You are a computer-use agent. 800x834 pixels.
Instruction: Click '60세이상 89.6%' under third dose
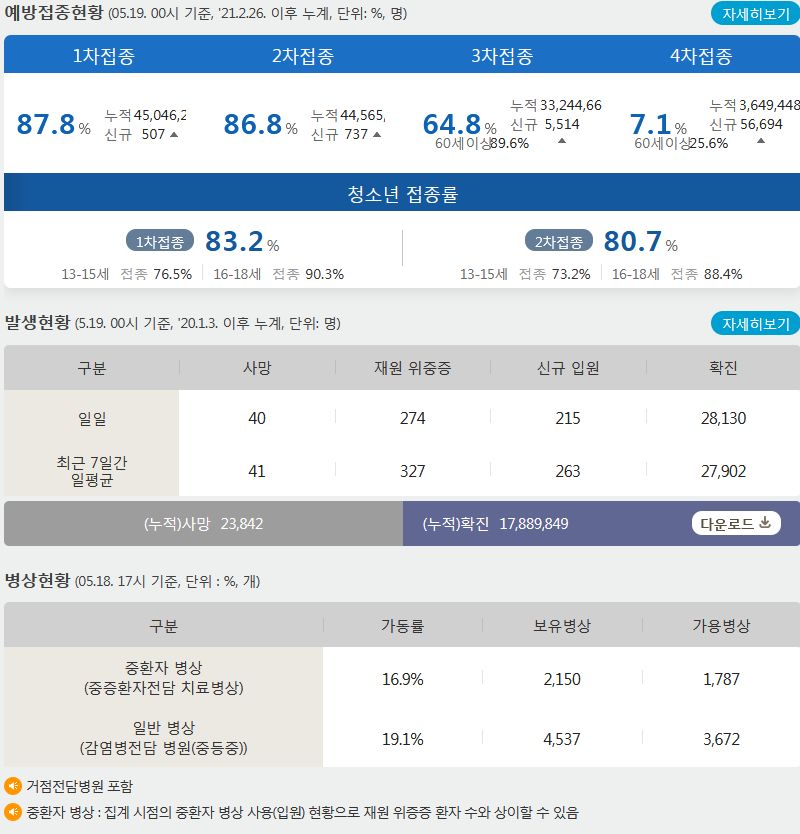tap(482, 144)
